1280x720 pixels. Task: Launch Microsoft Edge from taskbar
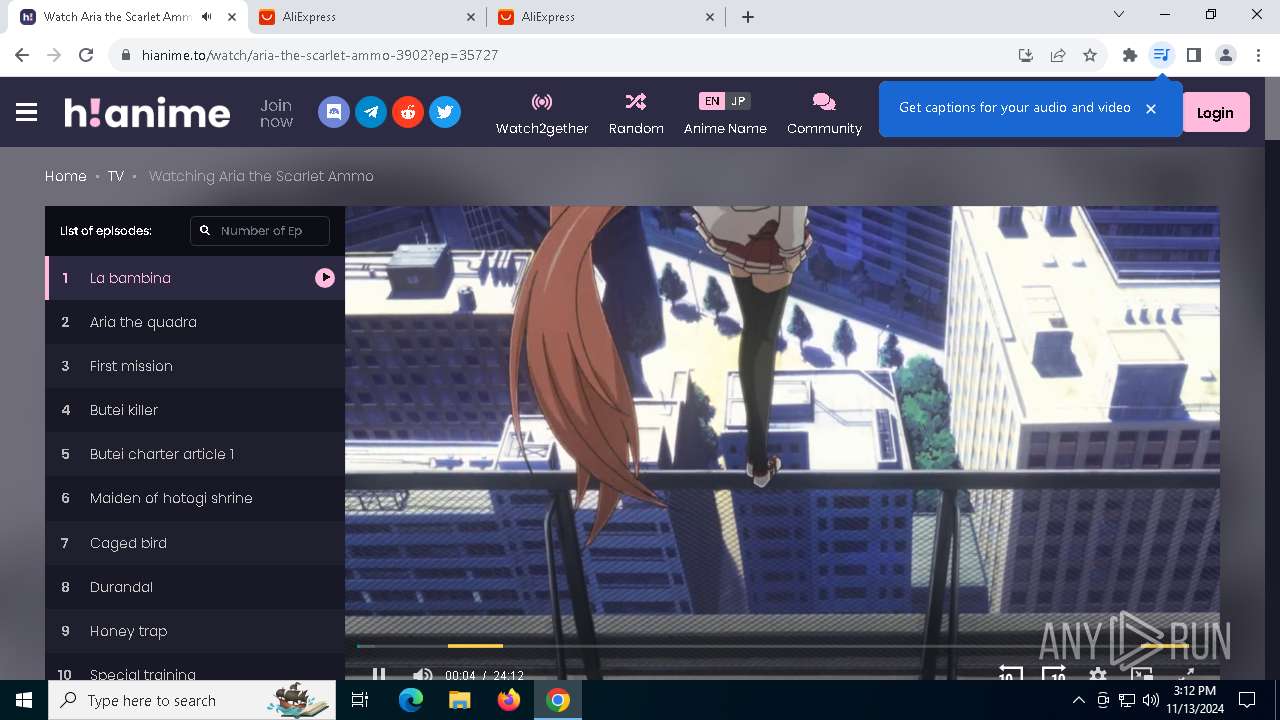click(x=411, y=700)
